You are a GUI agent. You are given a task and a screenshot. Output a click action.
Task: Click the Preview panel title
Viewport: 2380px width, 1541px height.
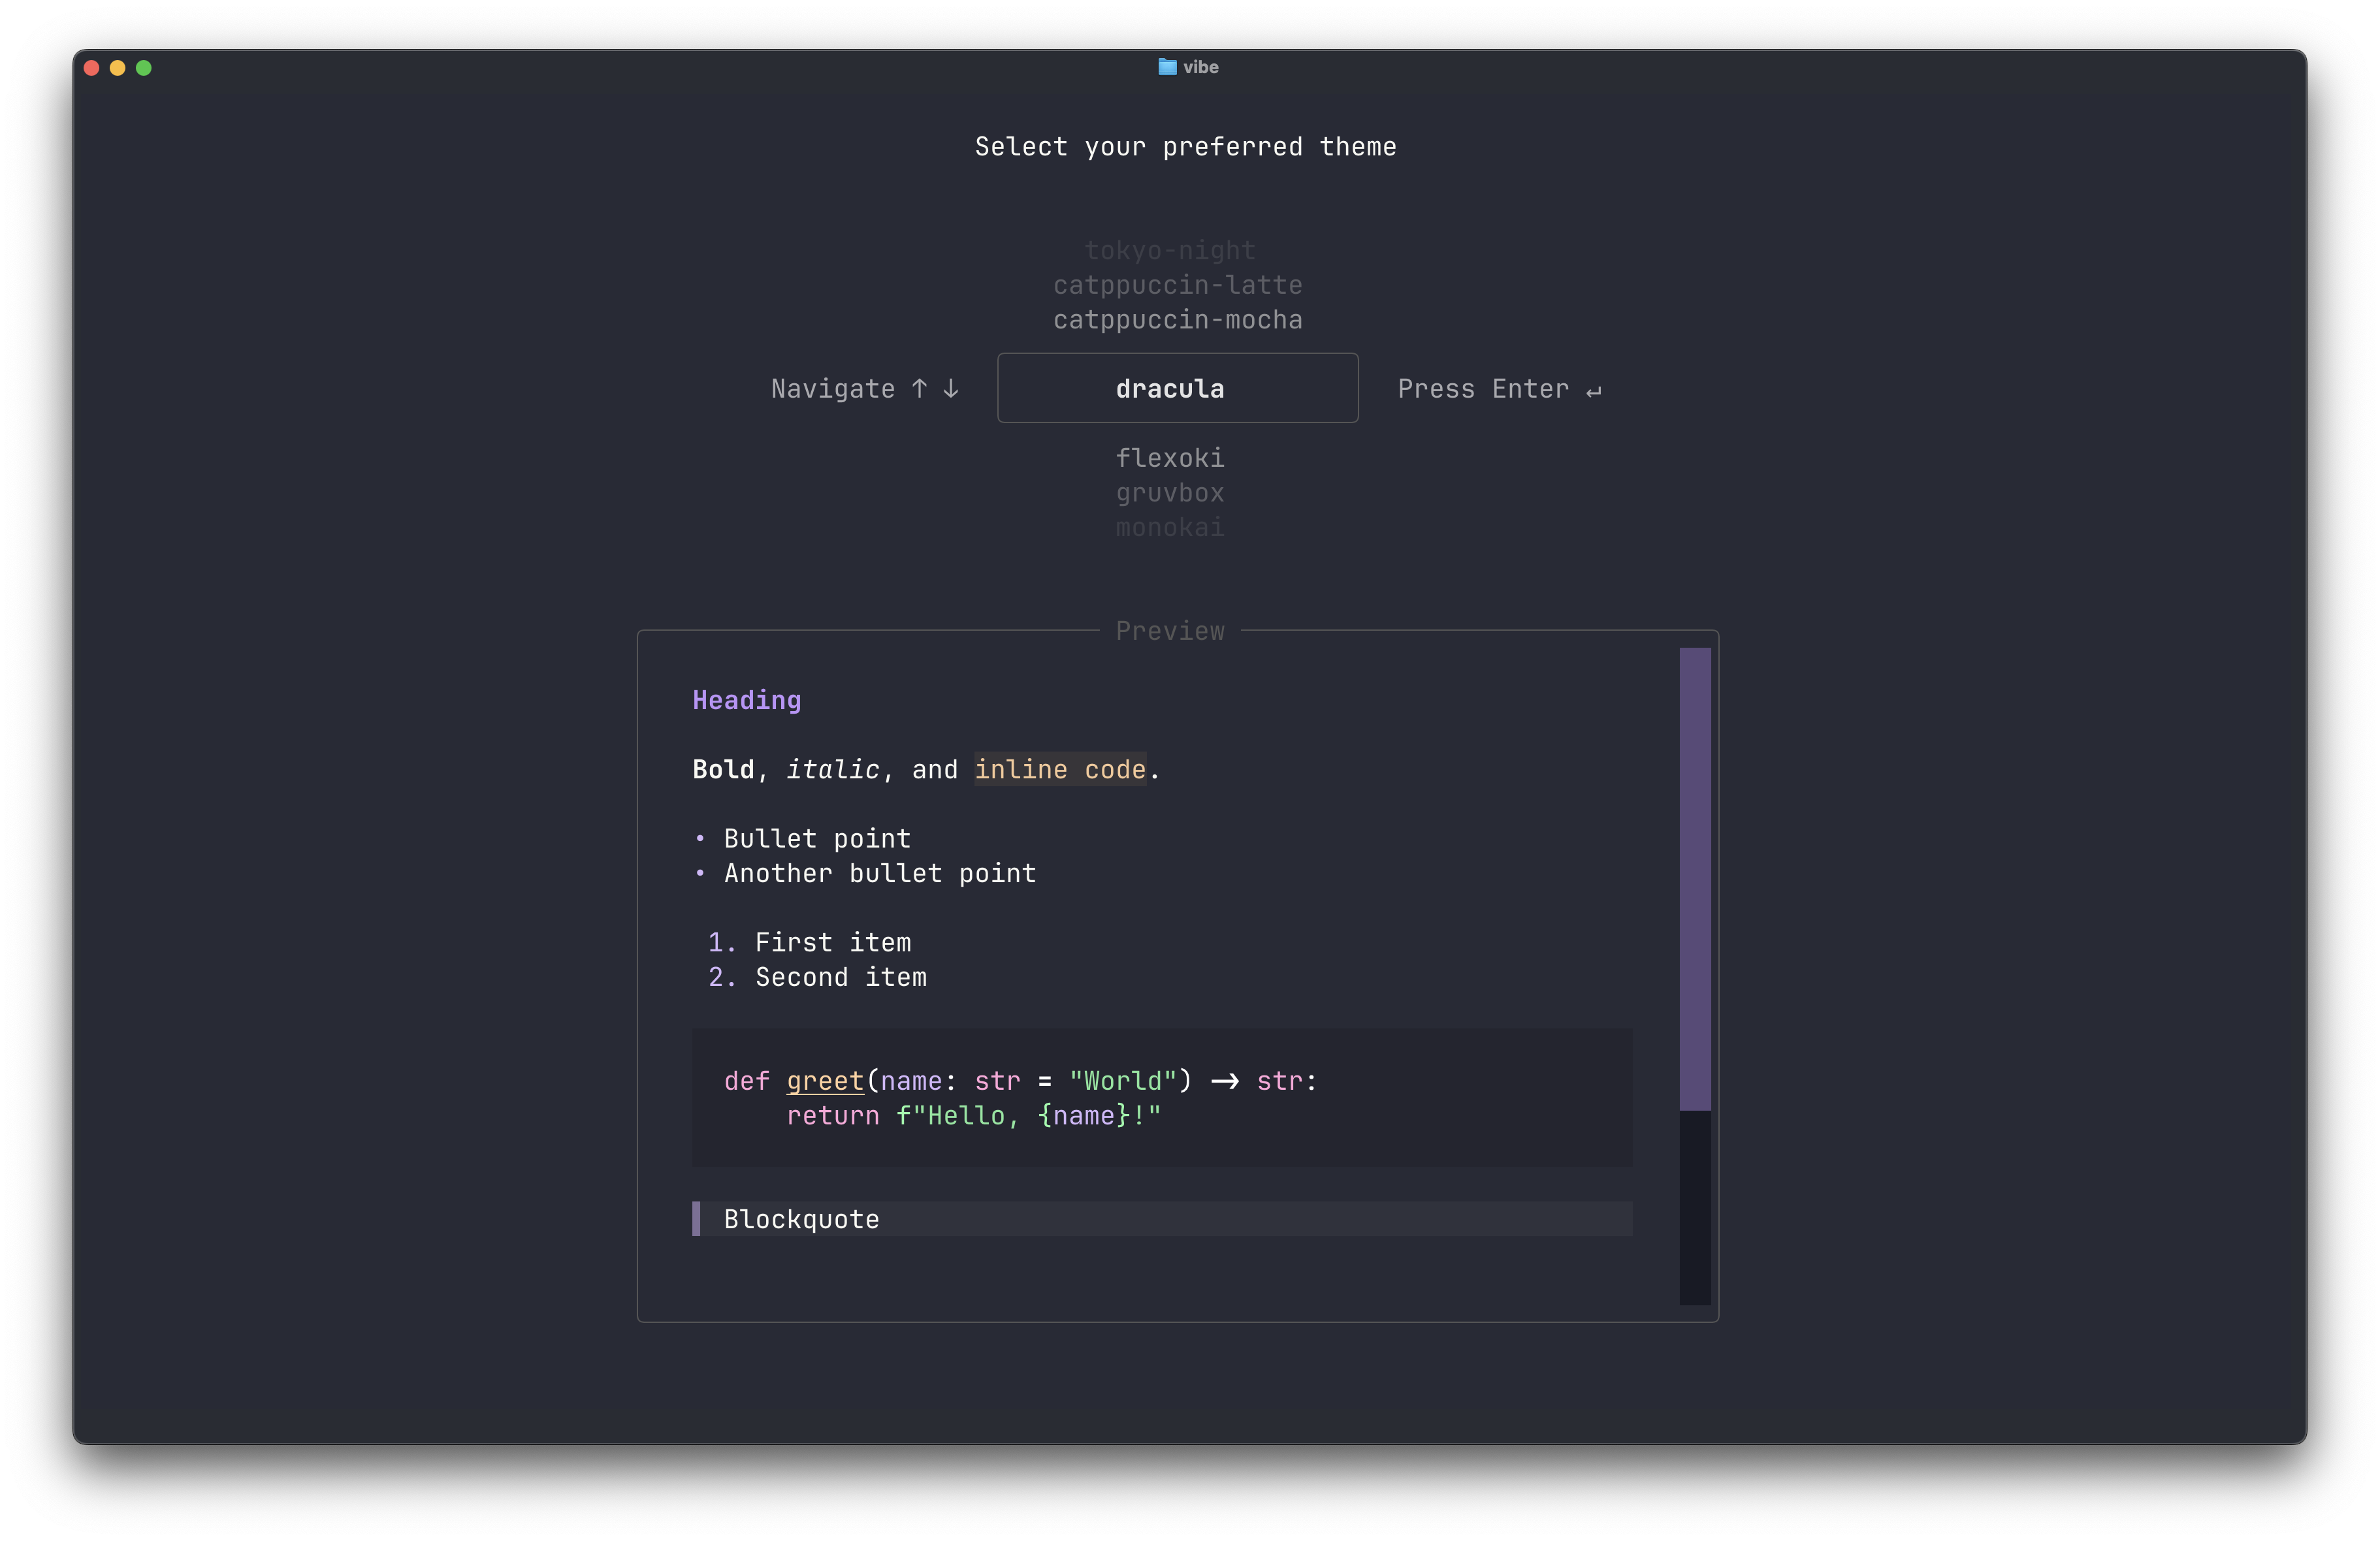click(x=1170, y=630)
